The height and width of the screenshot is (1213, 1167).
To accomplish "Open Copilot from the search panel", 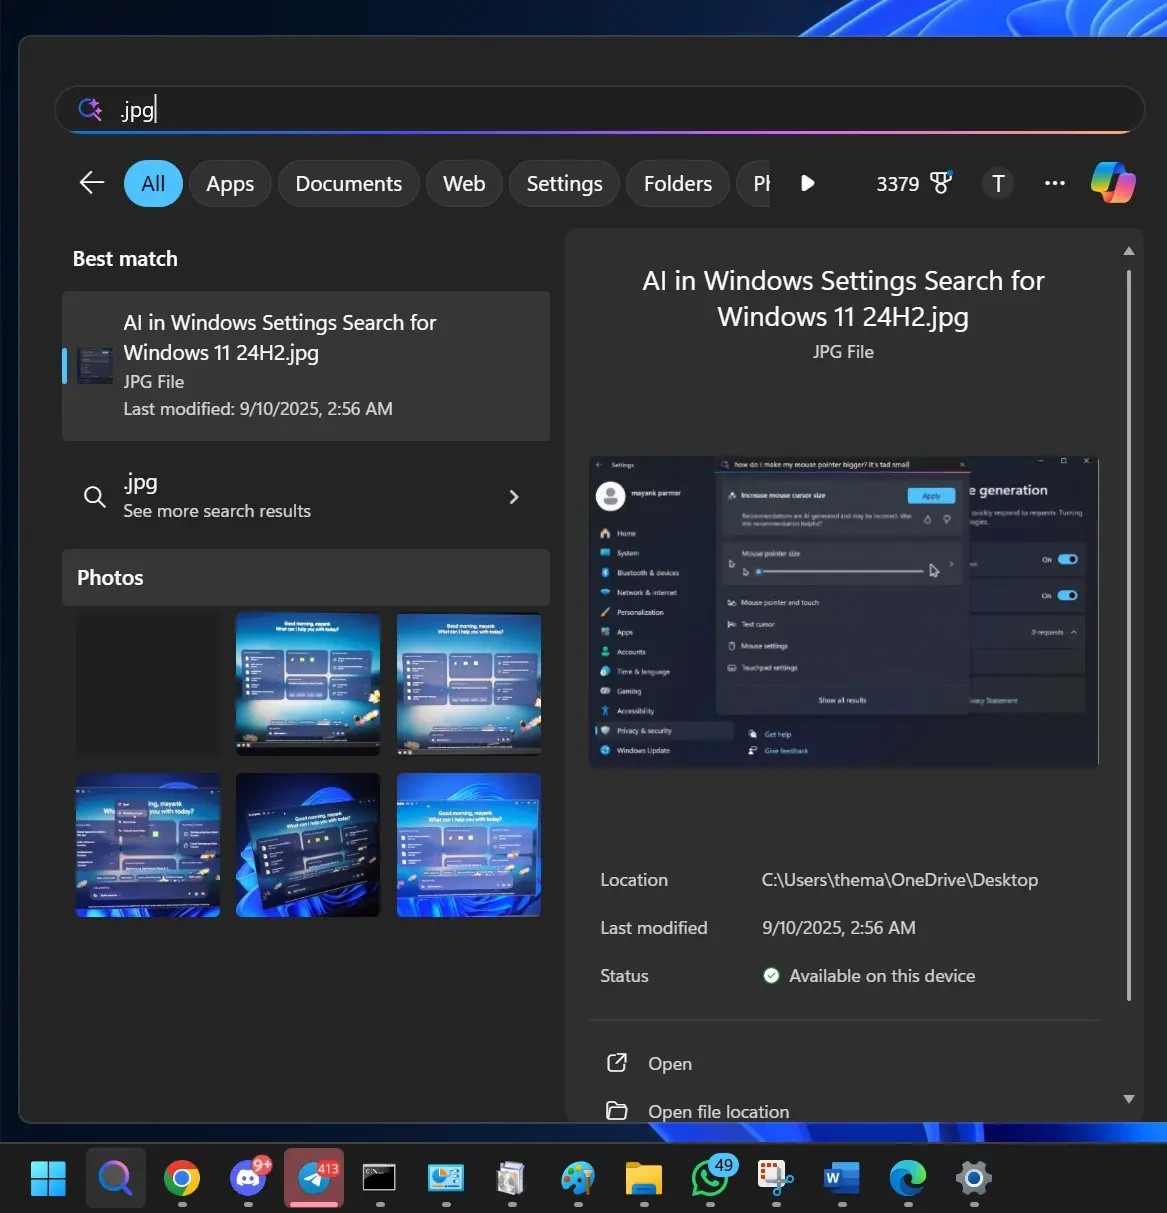I will coord(1112,183).
